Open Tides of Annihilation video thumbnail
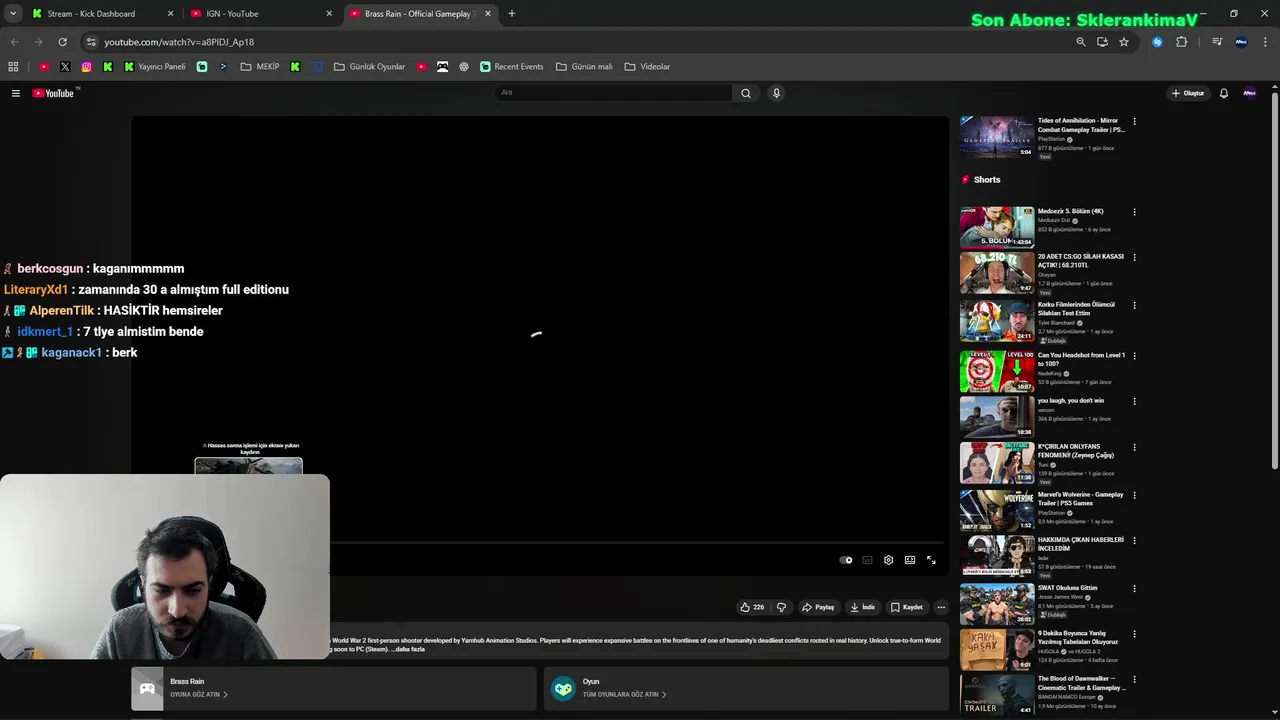The width and height of the screenshot is (1280, 720). click(997, 137)
